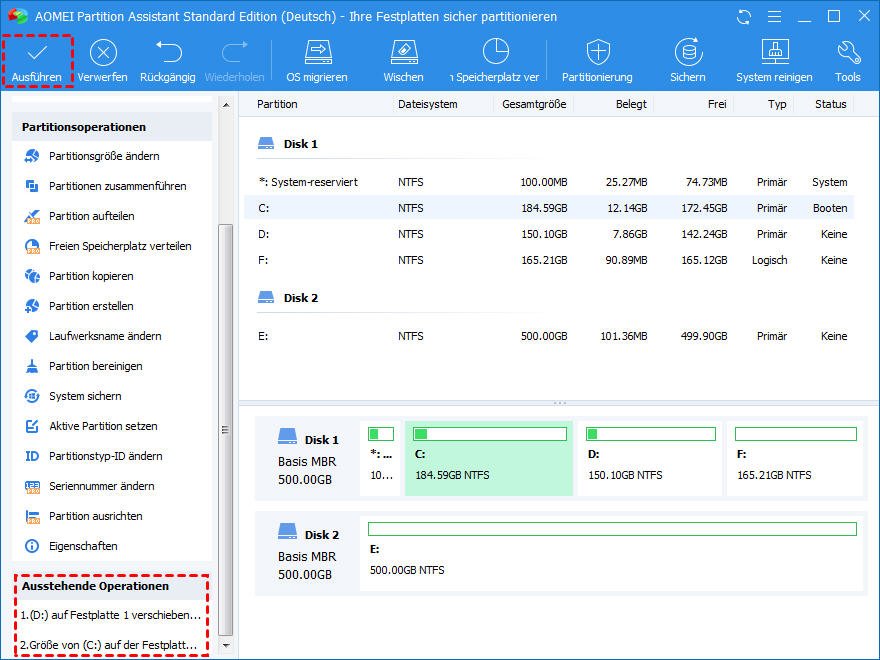Select Partitionen zusammenführen operation
This screenshot has width=880, height=660.
117,186
